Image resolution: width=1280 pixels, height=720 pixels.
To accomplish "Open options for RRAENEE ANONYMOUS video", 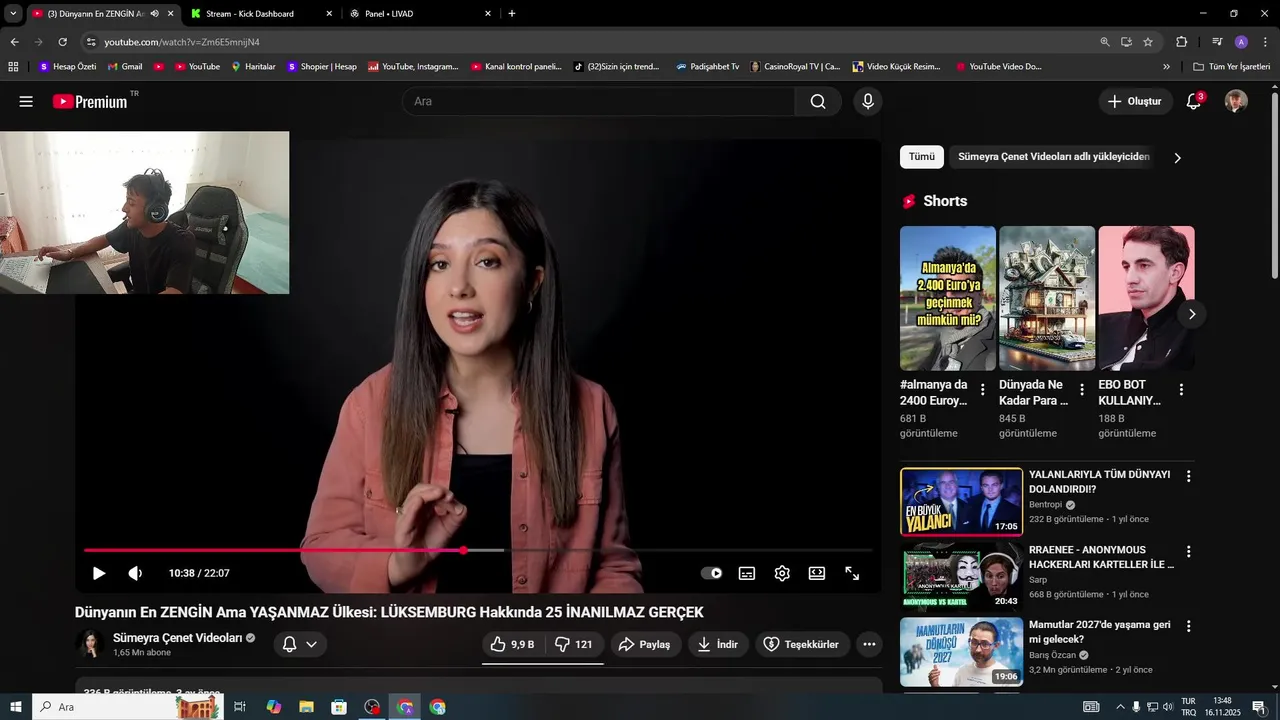I will (1189, 552).
